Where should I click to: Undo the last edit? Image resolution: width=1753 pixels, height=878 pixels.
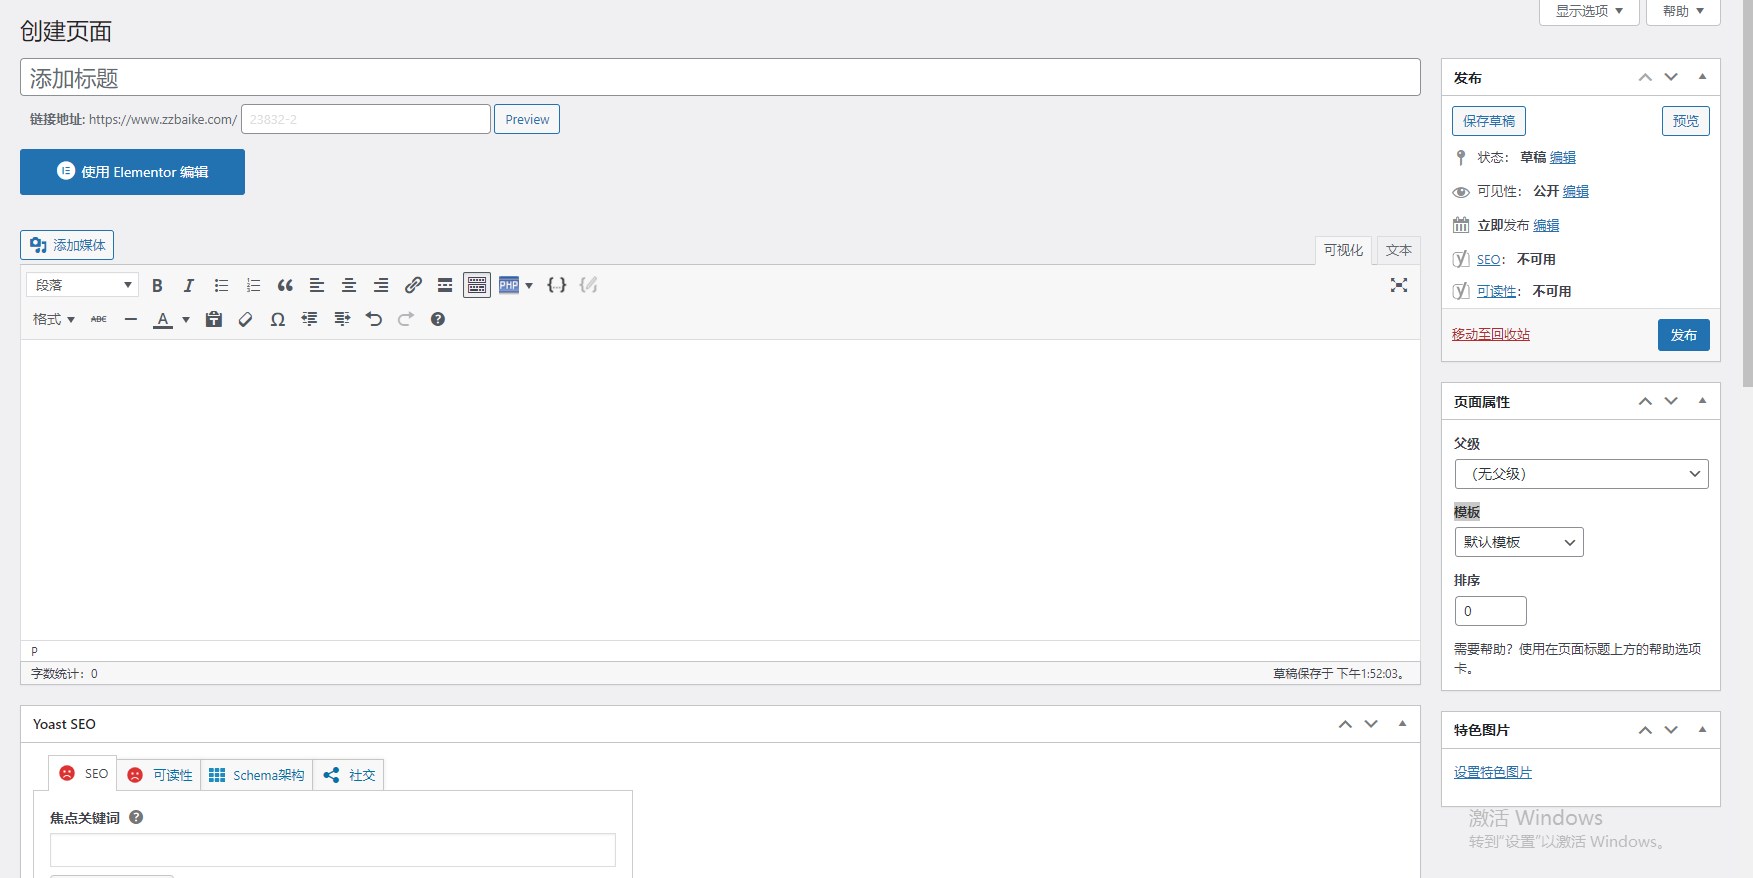pyautogui.click(x=374, y=320)
